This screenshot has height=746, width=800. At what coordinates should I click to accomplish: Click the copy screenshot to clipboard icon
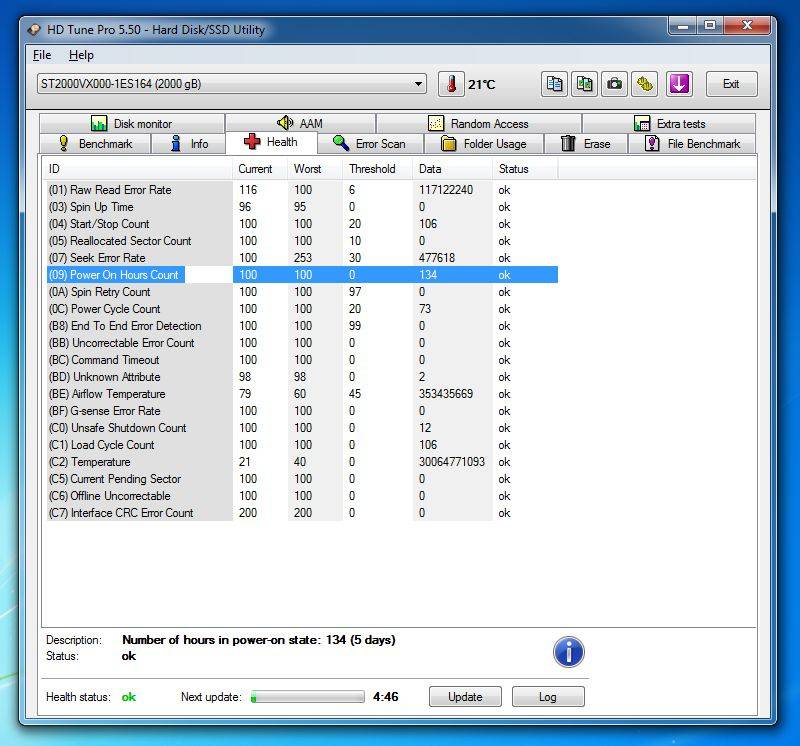pos(584,84)
